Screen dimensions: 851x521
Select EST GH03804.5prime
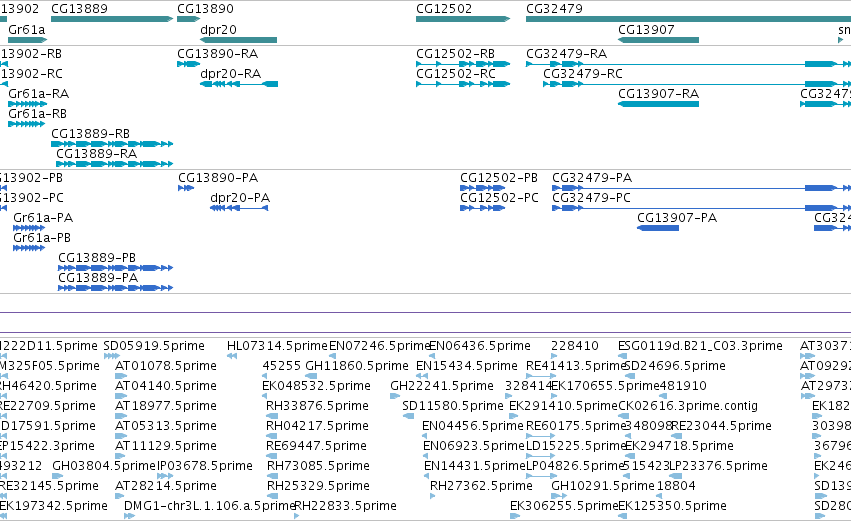104,466
